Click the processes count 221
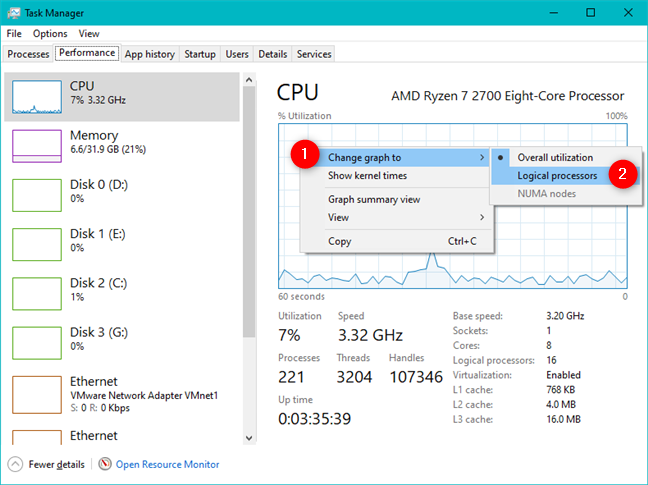The height and width of the screenshot is (485, 648). [x=291, y=377]
